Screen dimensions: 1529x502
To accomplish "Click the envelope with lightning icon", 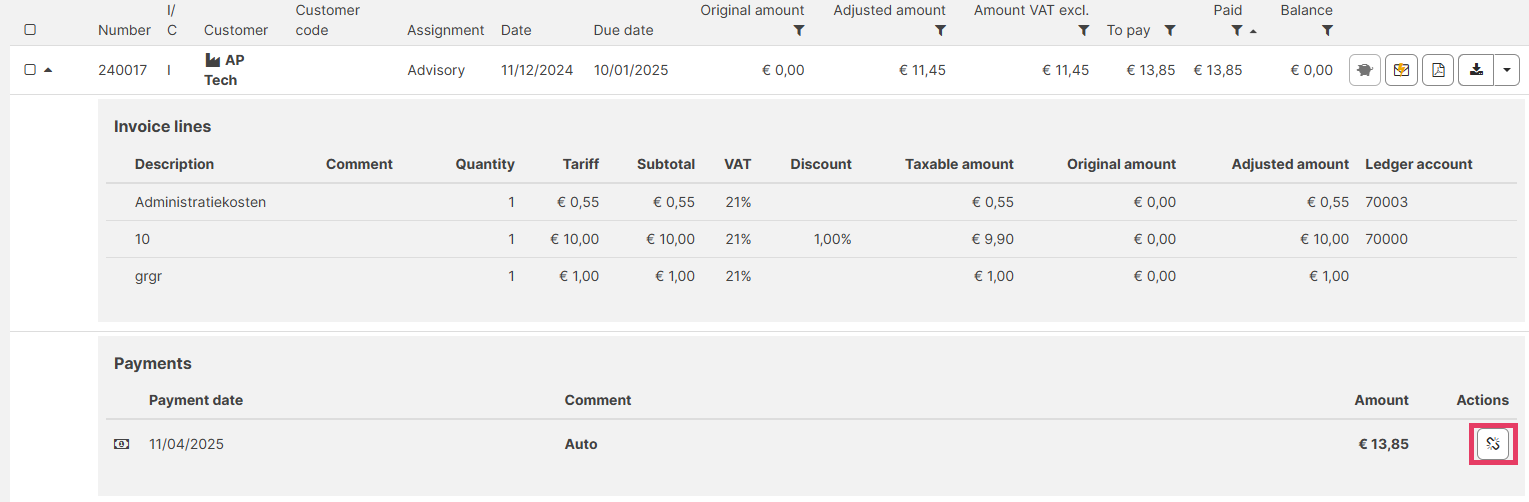I will tap(1401, 70).
